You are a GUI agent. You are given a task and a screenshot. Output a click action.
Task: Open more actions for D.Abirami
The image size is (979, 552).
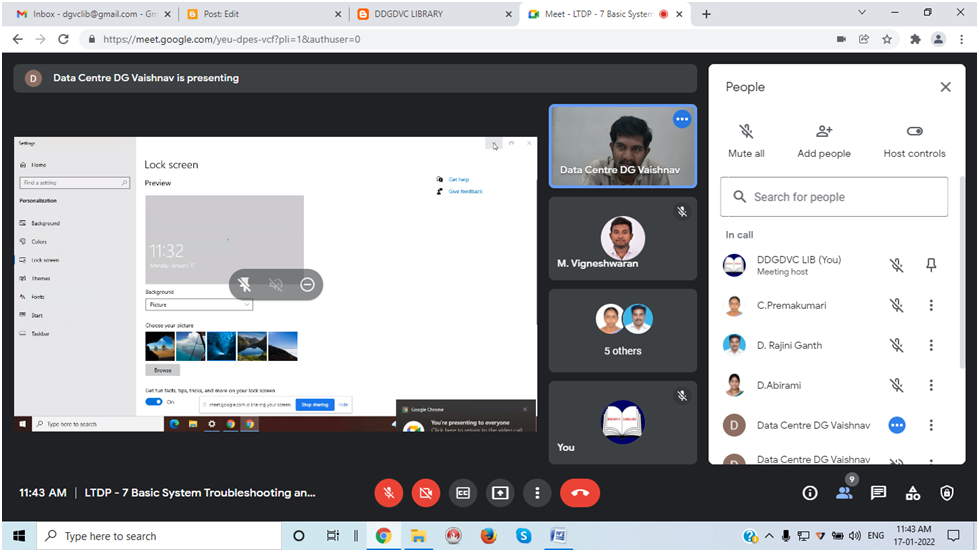pos(931,385)
